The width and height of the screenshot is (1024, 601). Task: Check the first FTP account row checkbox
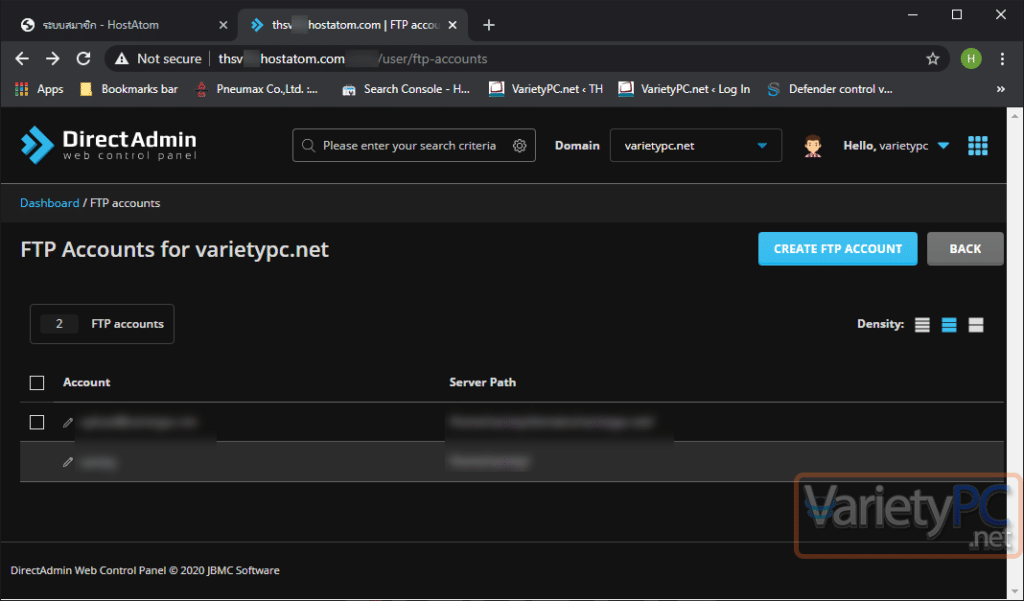tap(37, 423)
